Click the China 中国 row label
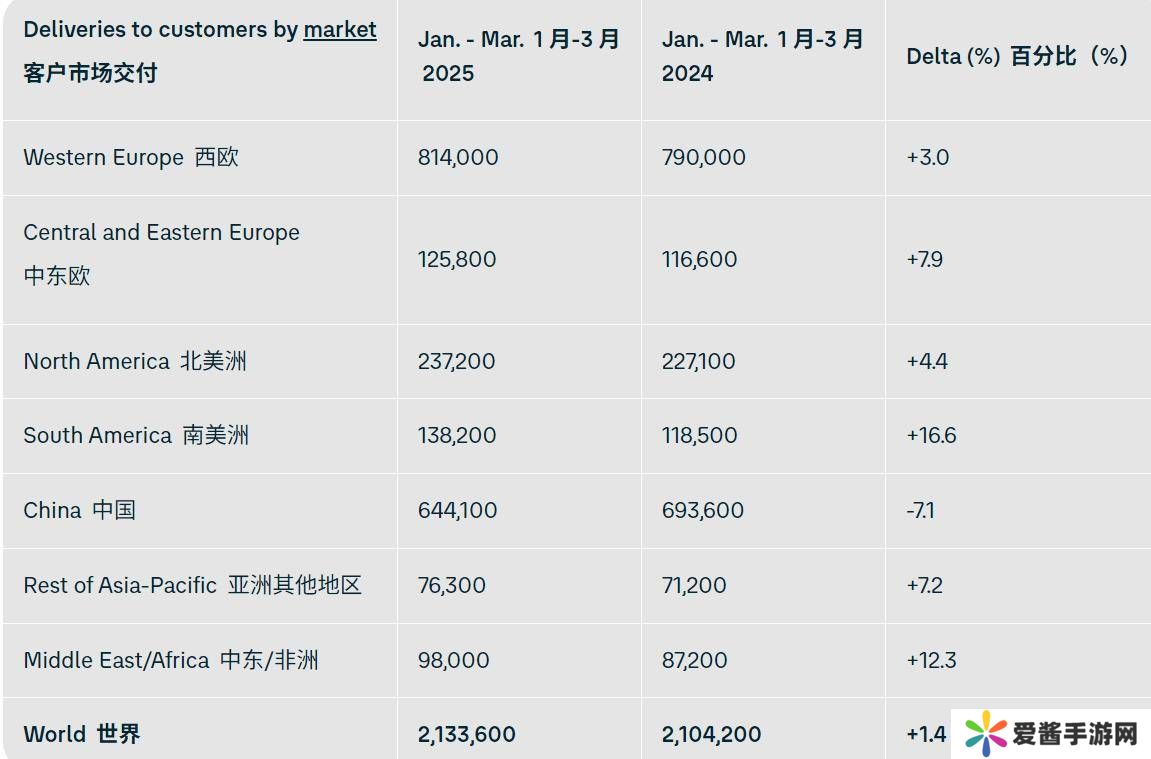1151x759 pixels. (x=80, y=510)
